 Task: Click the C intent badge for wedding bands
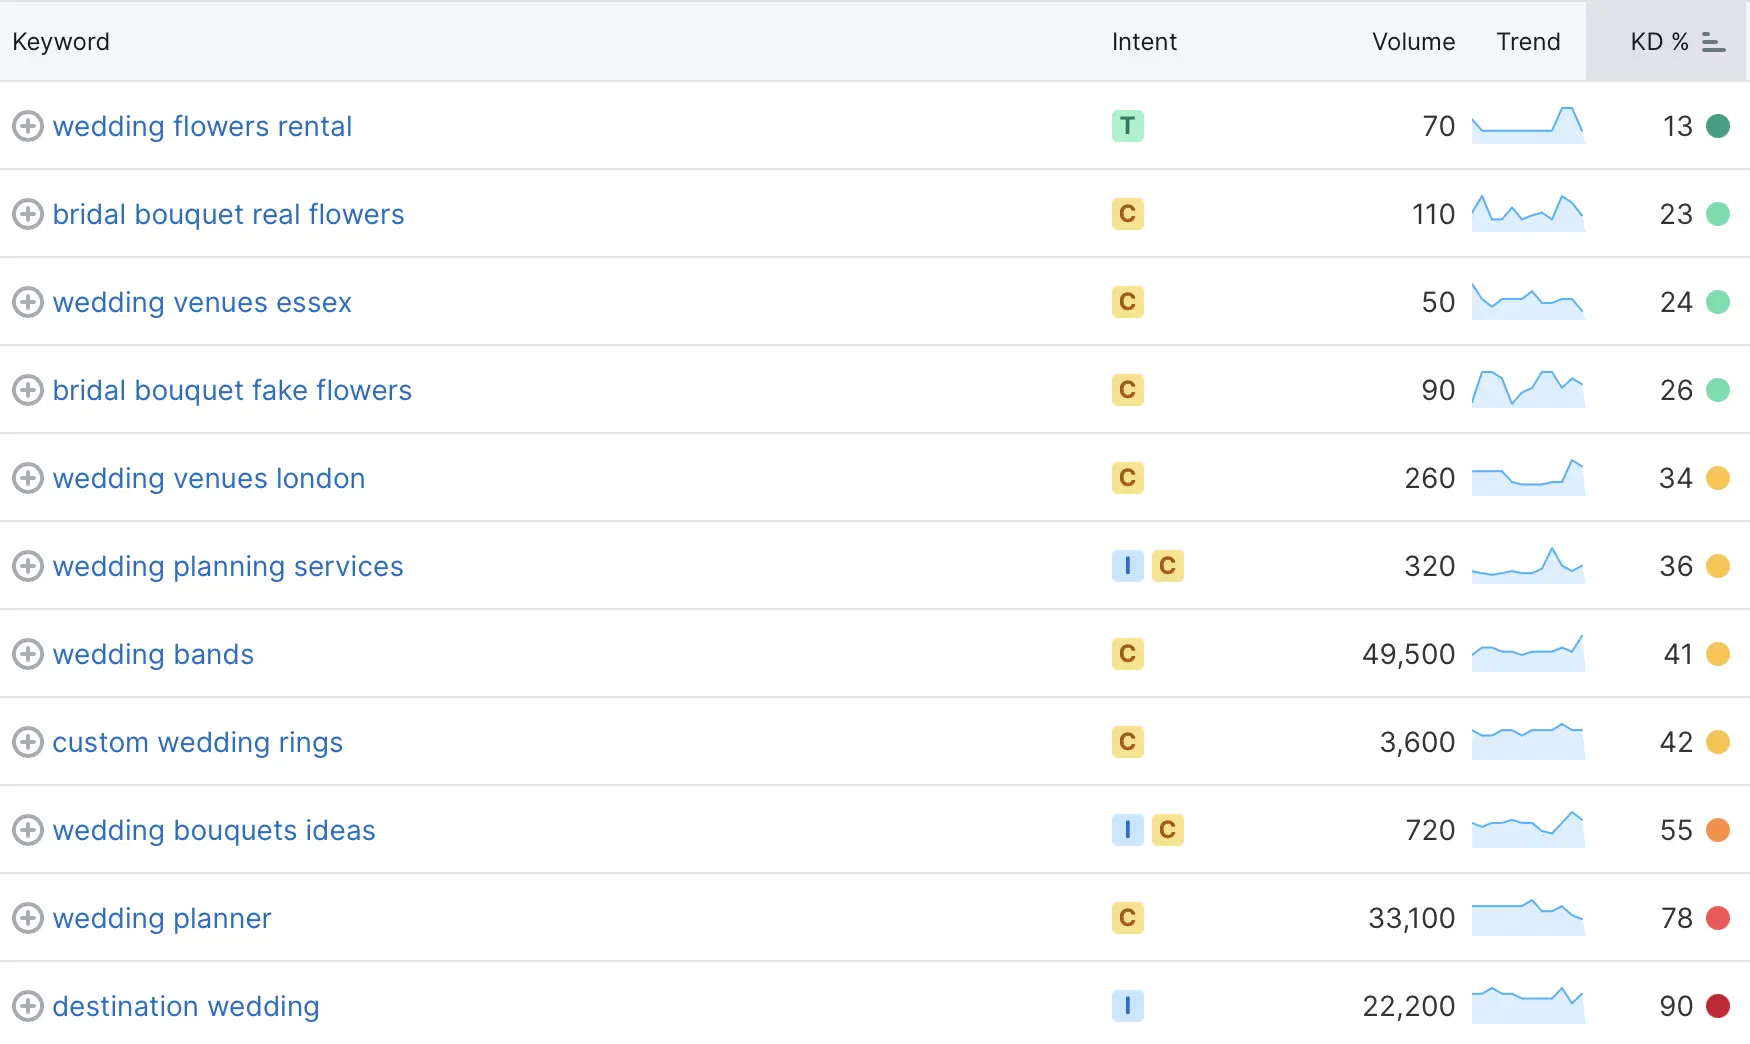(1128, 654)
